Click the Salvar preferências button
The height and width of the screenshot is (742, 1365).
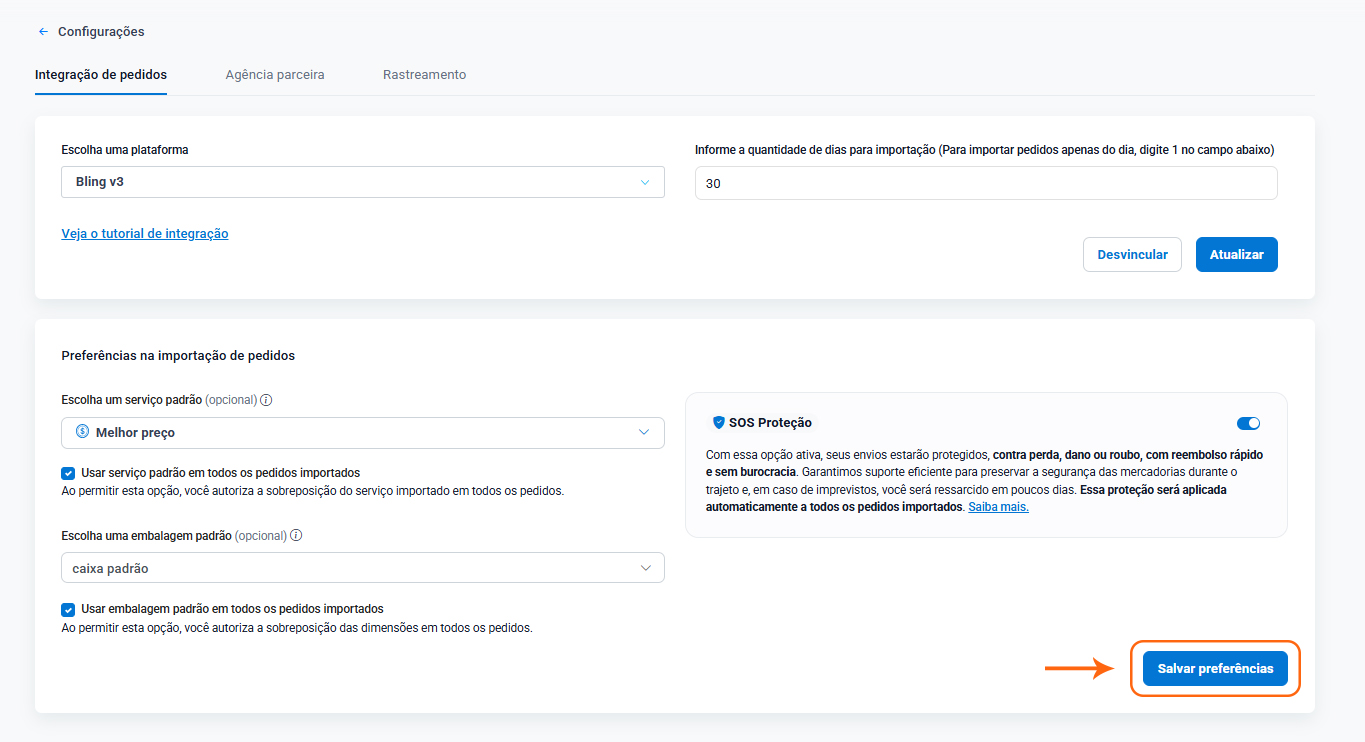tap(1215, 668)
